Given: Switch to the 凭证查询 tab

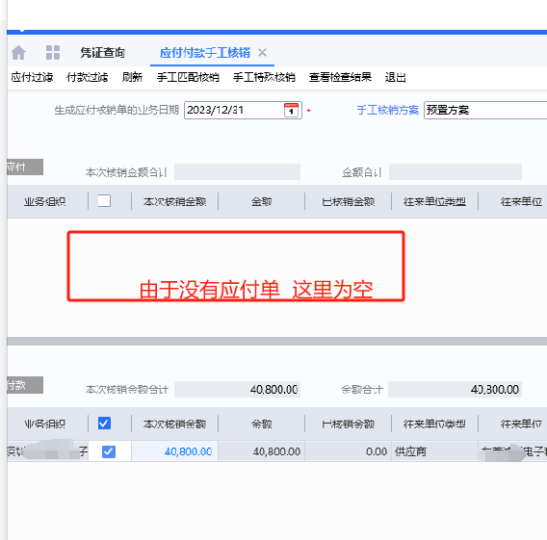Looking at the screenshot, I should tap(102, 53).
